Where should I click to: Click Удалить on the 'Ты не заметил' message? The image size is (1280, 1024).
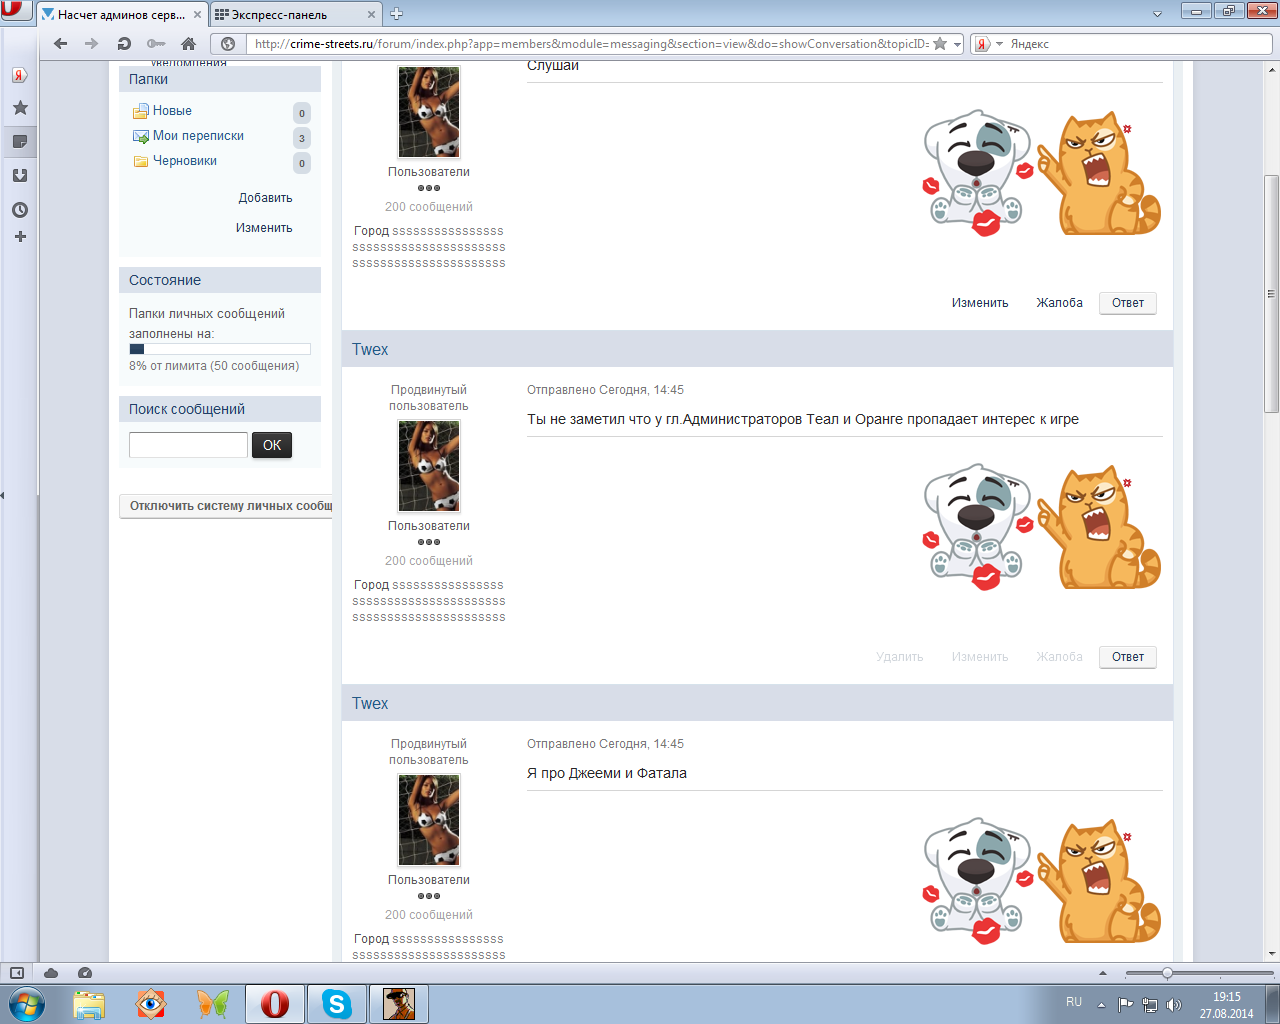click(x=900, y=657)
